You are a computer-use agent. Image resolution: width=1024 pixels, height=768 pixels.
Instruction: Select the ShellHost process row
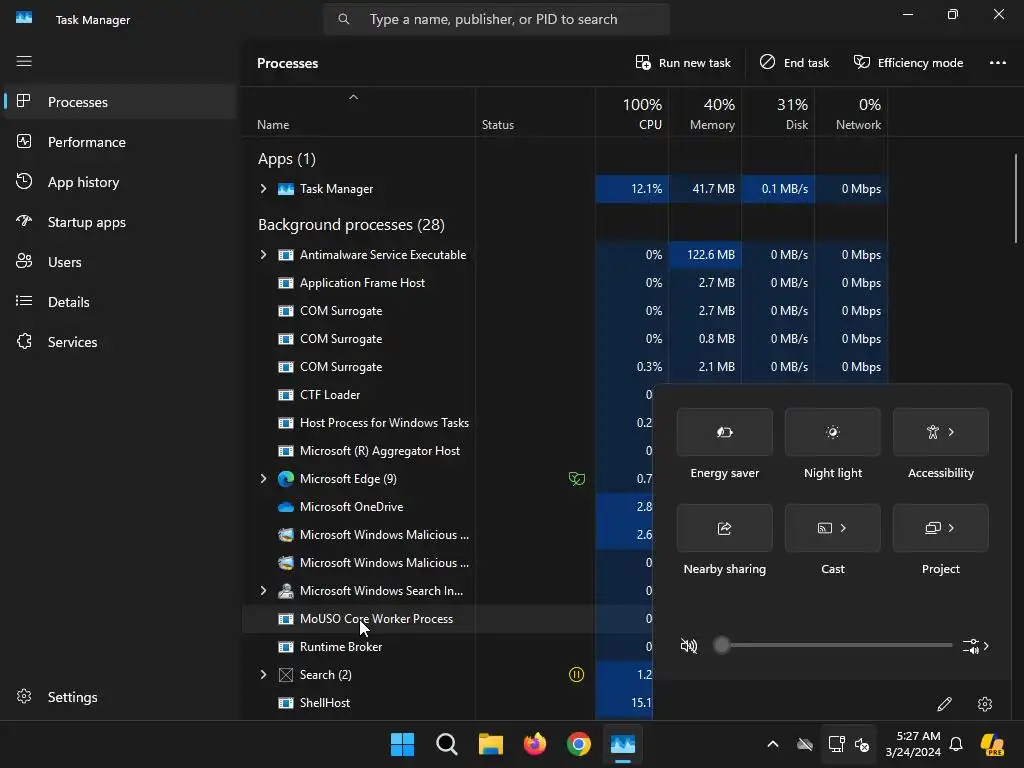point(447,703)
